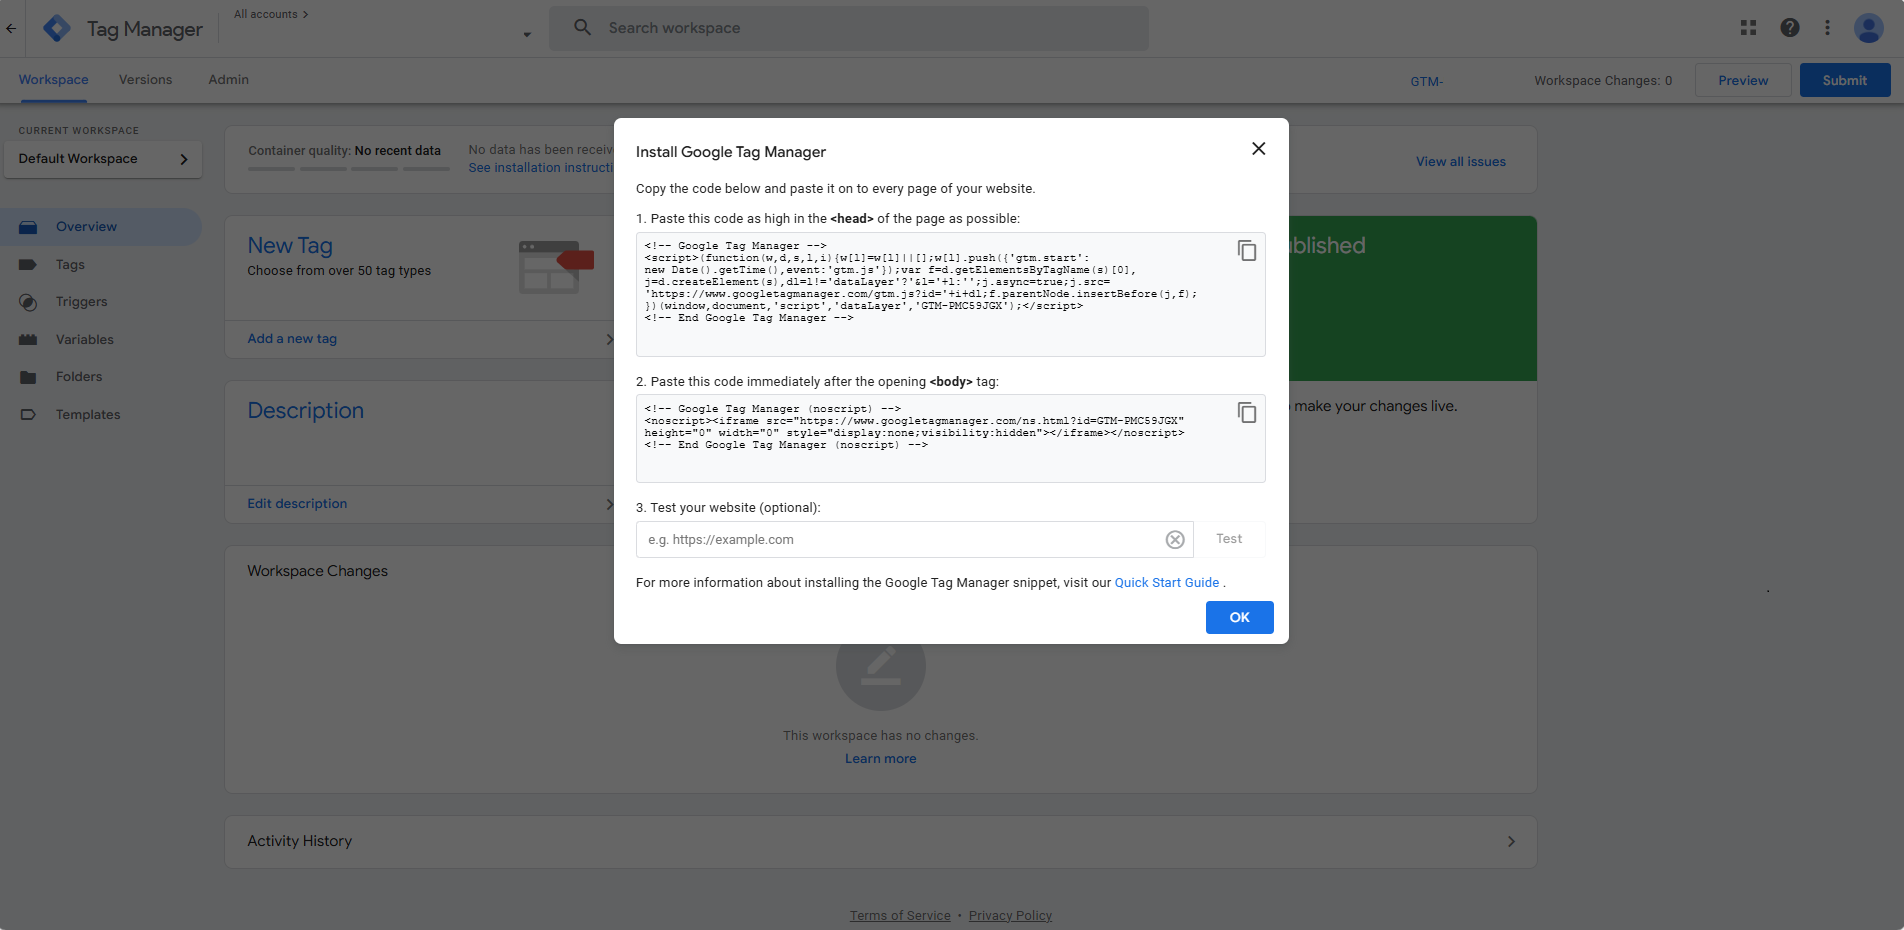
Task: Close the Install Google Tag Manager dialog
Action: click(1258, 149)
